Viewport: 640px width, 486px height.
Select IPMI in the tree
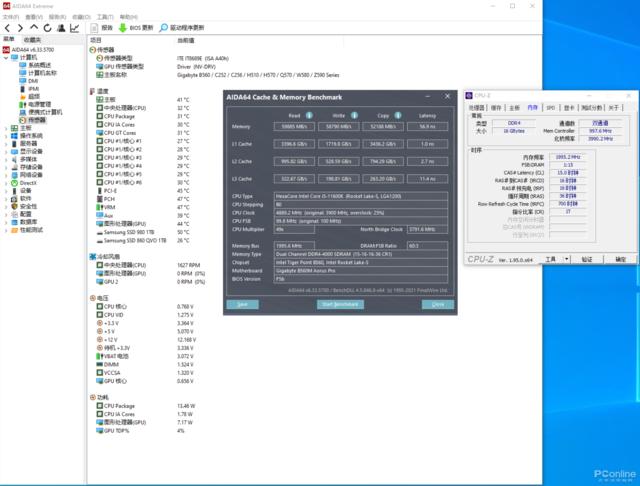pyautogui.click(x=29, y=89)
